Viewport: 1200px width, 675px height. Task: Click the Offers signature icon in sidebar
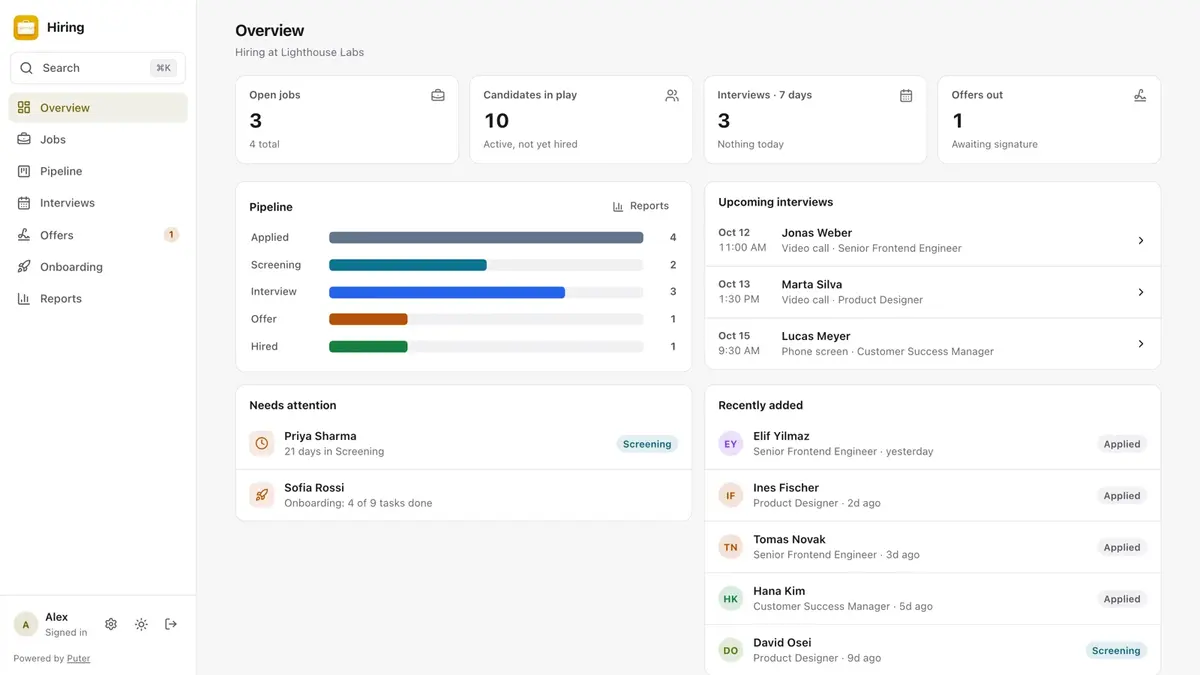24,235
